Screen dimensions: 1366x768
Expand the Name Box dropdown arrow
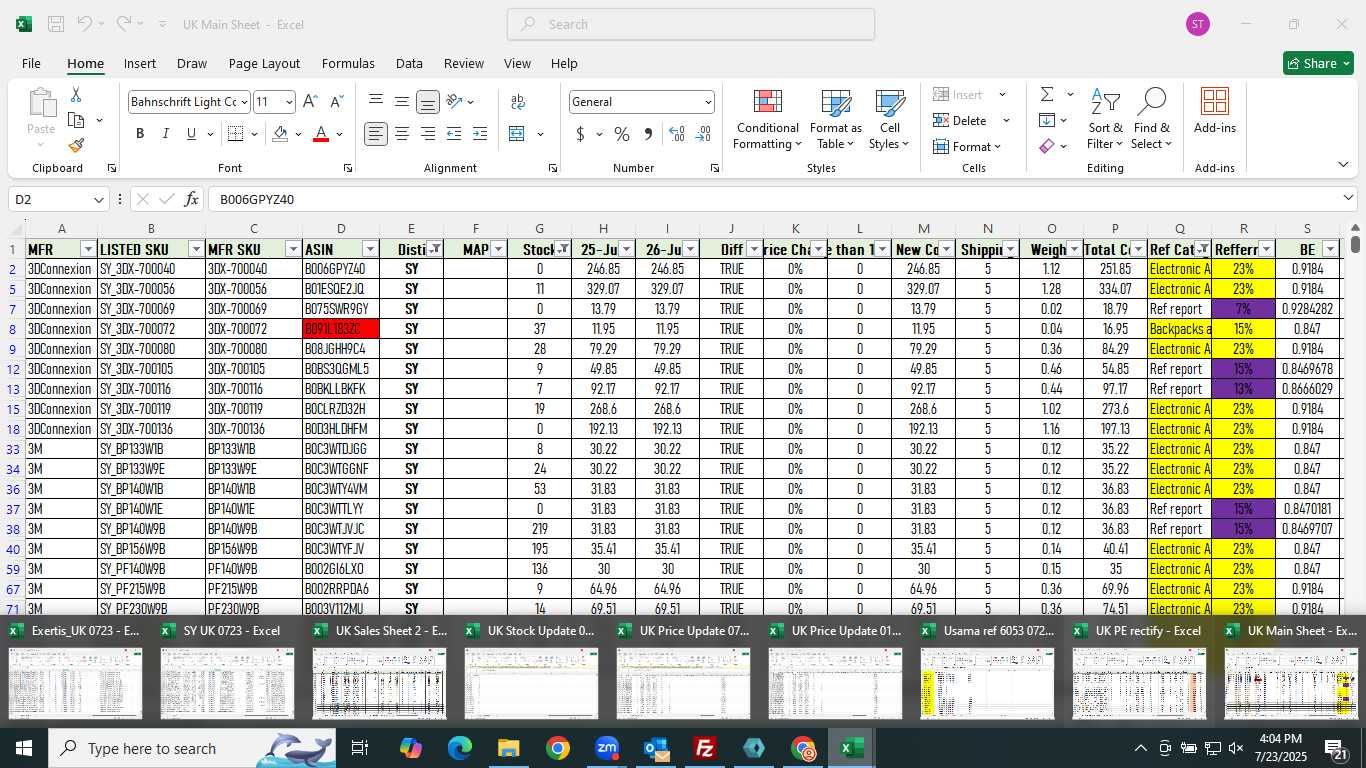pos(98,200)
